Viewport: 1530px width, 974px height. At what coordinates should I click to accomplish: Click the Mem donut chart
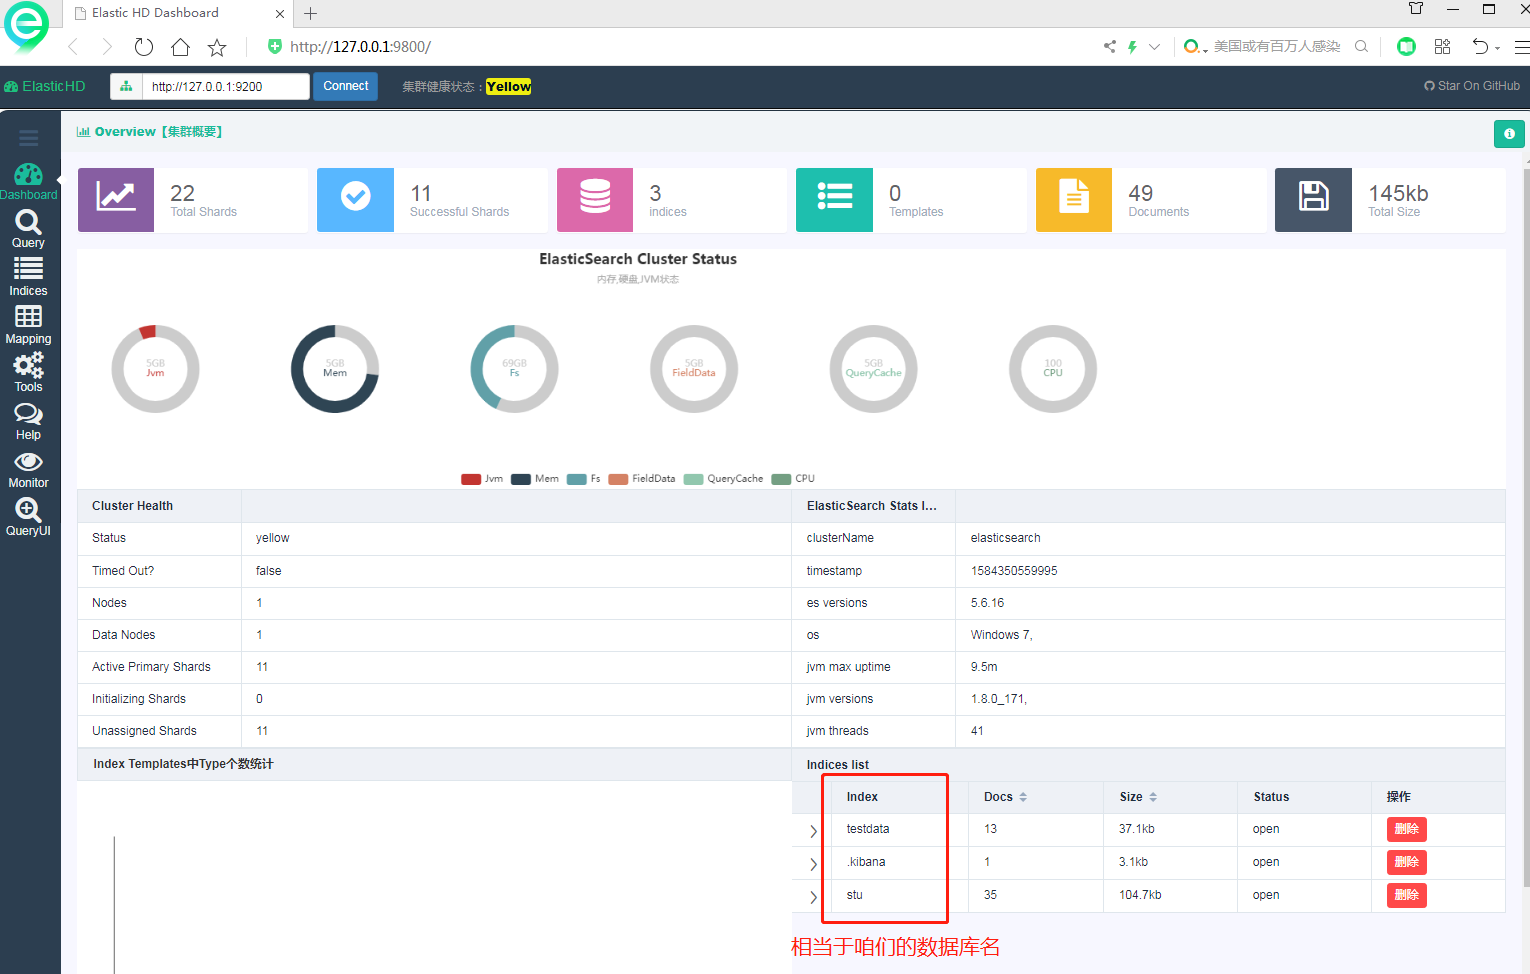(335, 369)
